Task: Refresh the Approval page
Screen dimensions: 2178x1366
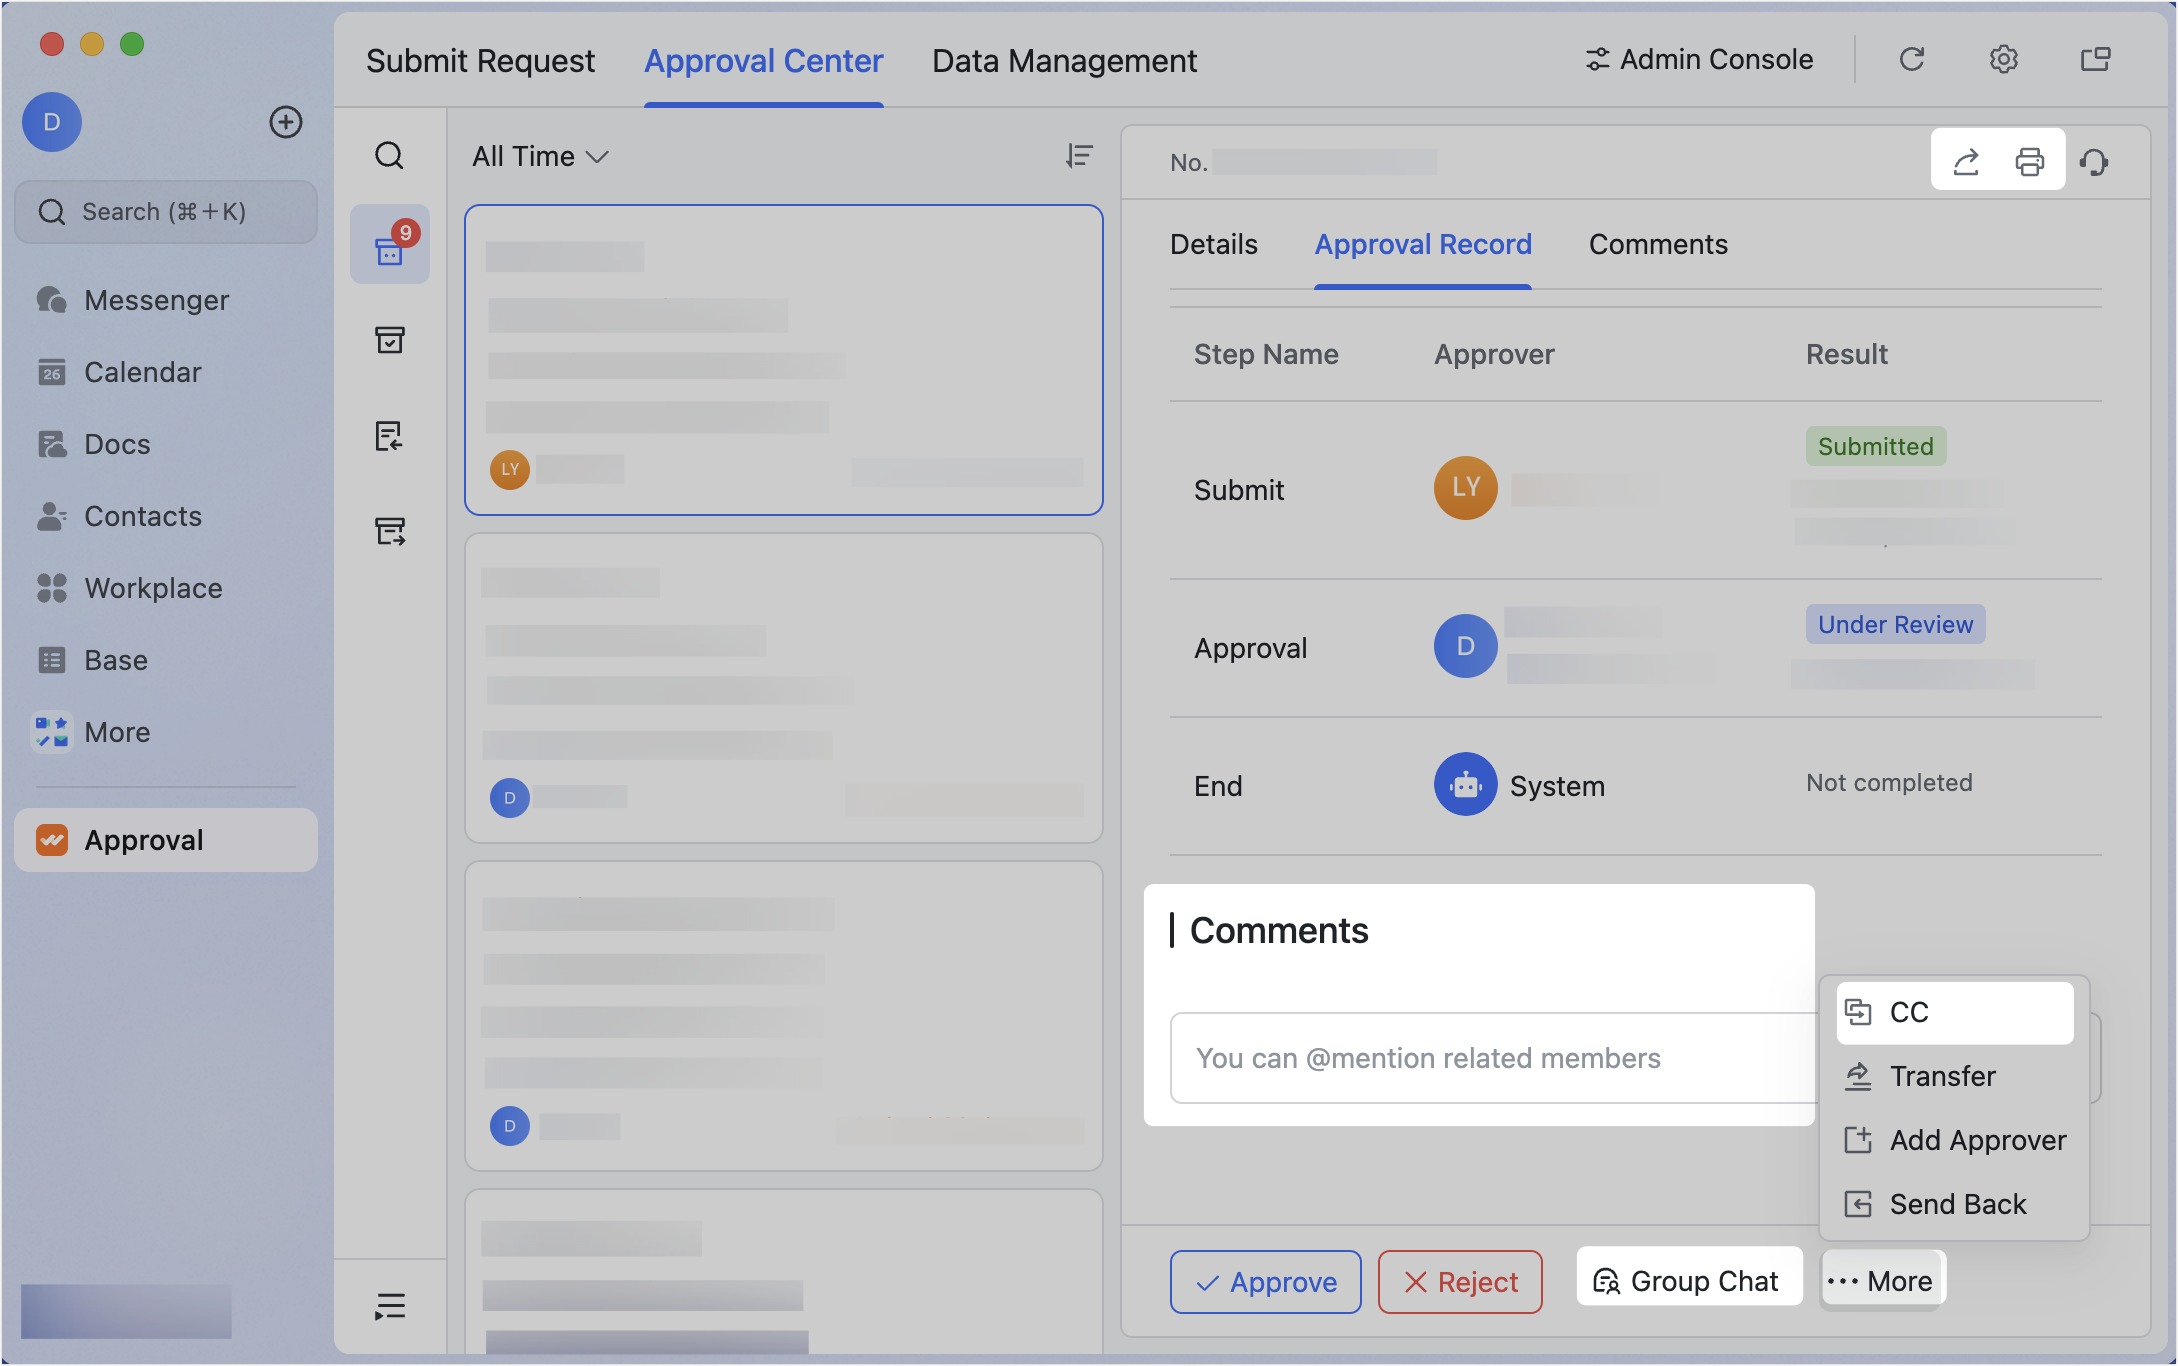Action: [1912, 60]
